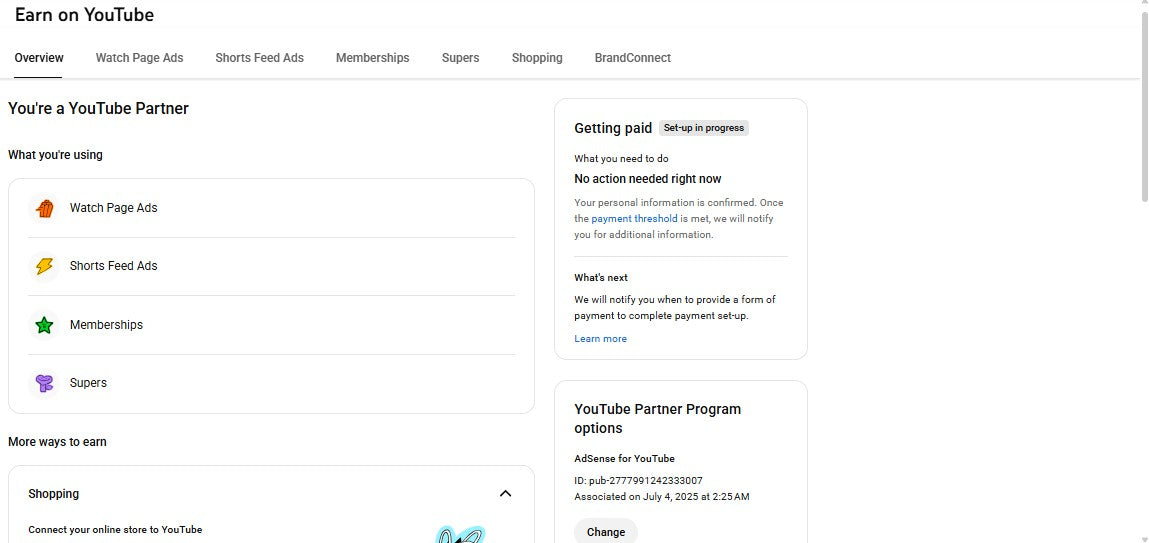This screenshot has height=543, width=1149.
Task: Click the Set-up in progress badge
Action: click(704, 128)
